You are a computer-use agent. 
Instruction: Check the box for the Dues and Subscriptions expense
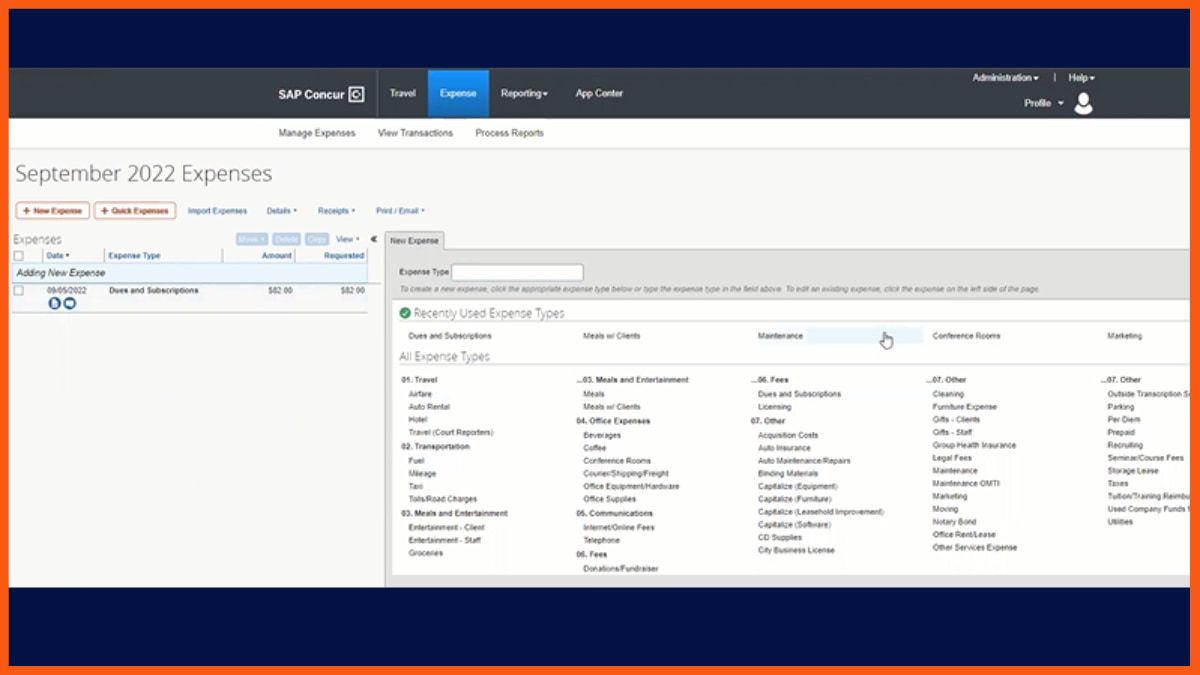pyautogui.click(x=19, y=290)
